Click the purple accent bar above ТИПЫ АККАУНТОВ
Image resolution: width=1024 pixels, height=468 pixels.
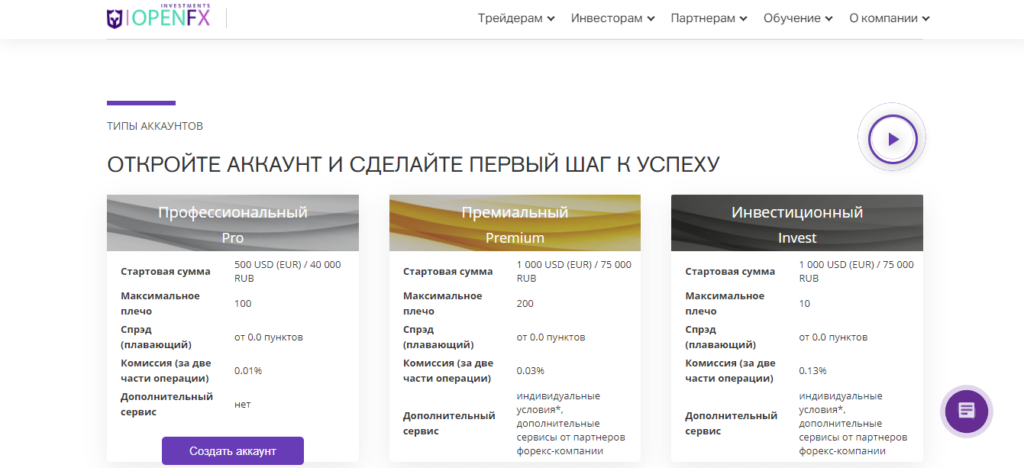coord(141,103)
